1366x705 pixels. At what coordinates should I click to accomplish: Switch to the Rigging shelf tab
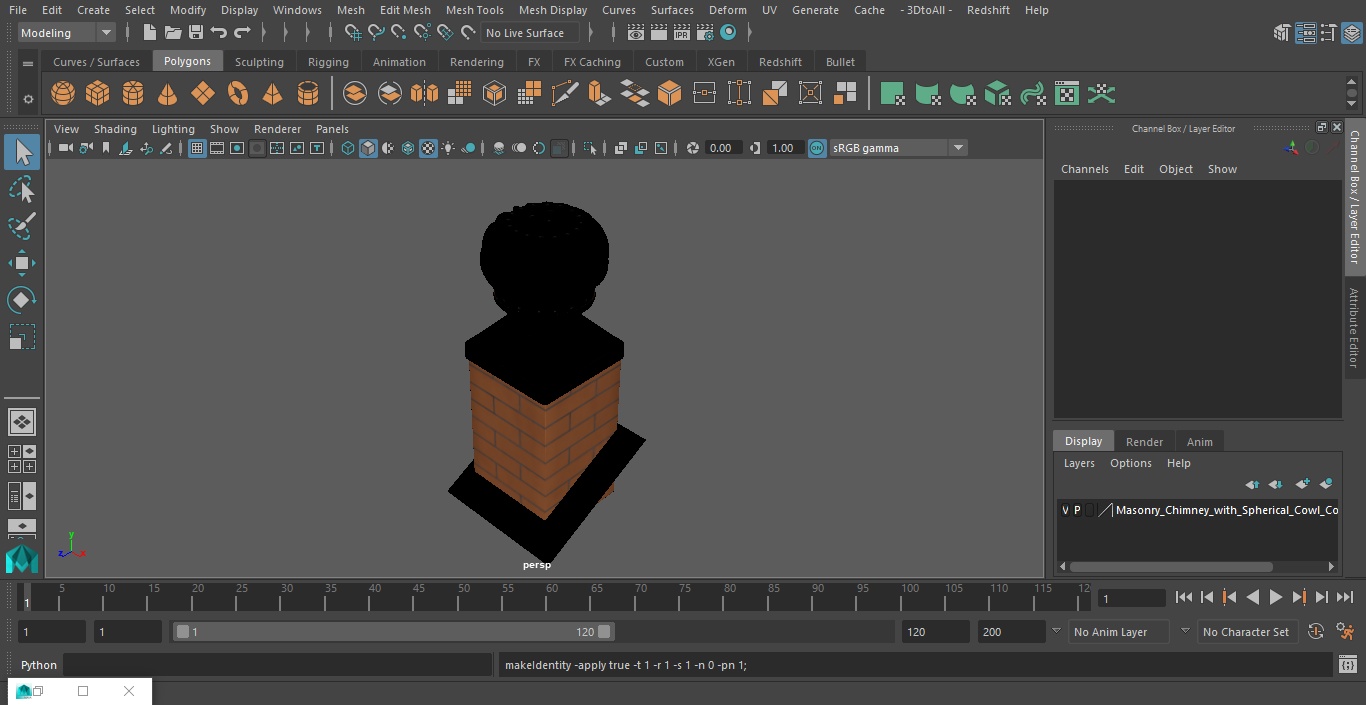click(x=328, y=62)
